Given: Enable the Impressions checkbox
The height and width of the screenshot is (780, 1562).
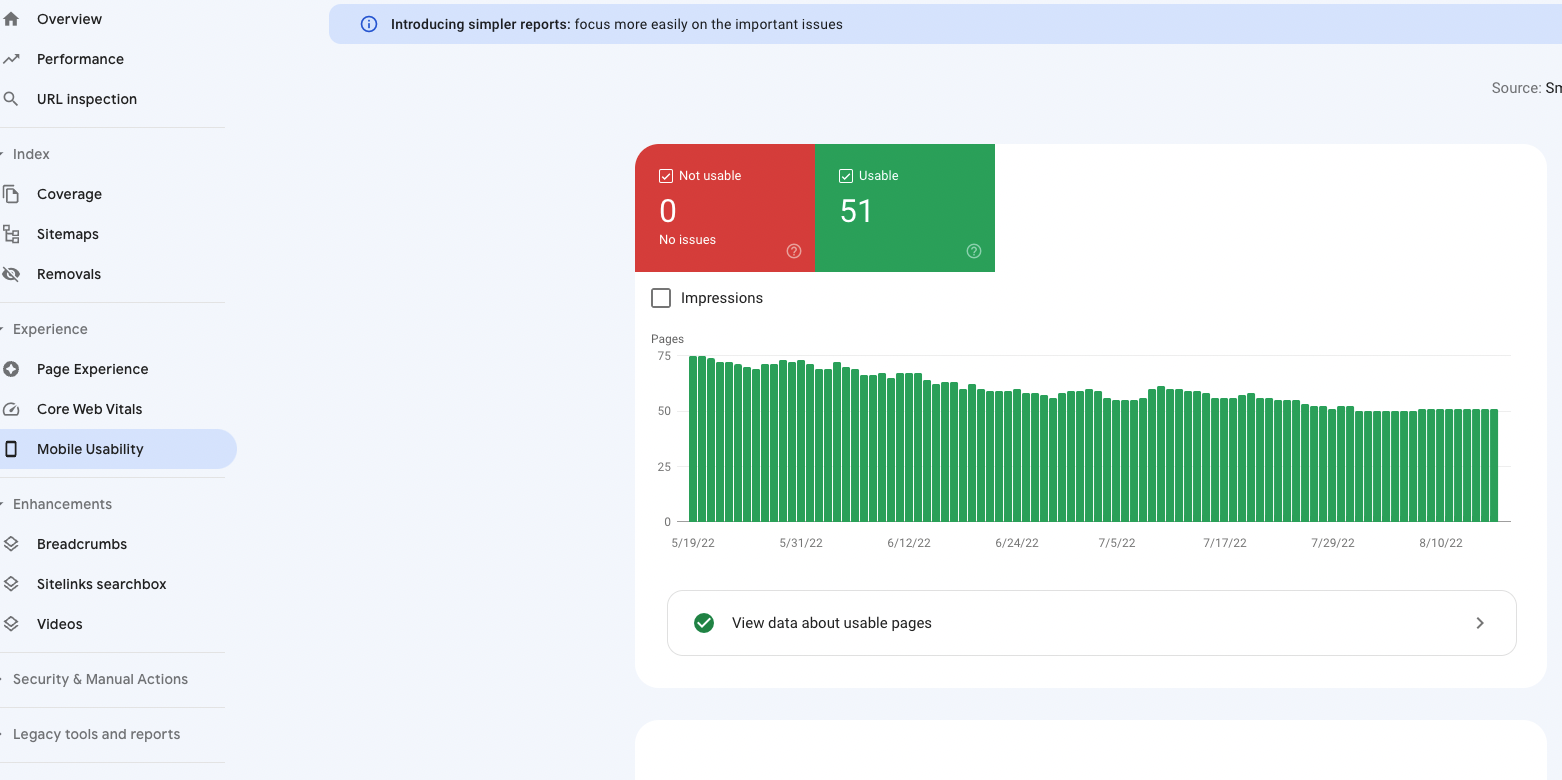Looking at the screenshot, I should (x=661, y=298).
